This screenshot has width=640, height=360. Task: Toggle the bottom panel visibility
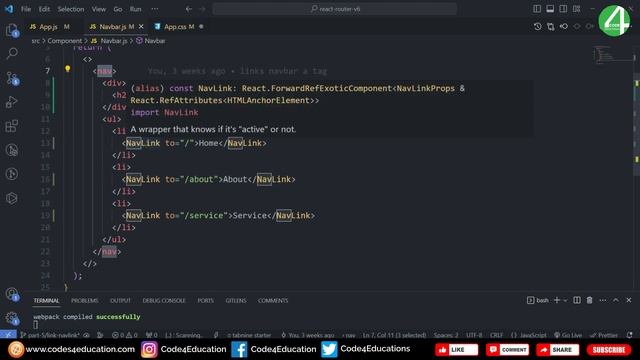(550, 9)
